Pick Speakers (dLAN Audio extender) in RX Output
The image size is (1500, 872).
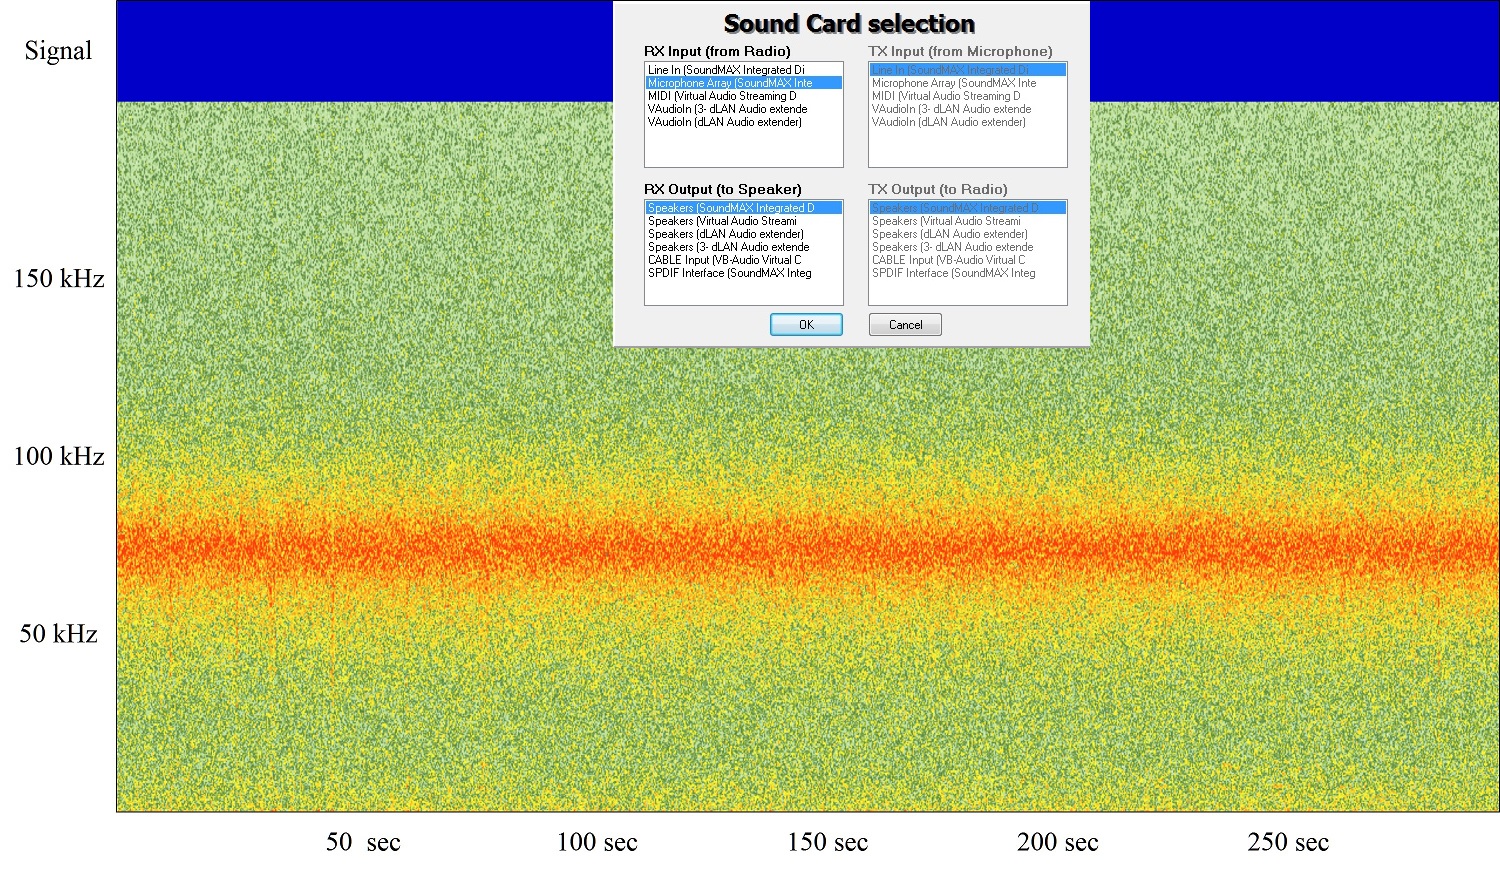pyautogui.click(x=725, y=234)
